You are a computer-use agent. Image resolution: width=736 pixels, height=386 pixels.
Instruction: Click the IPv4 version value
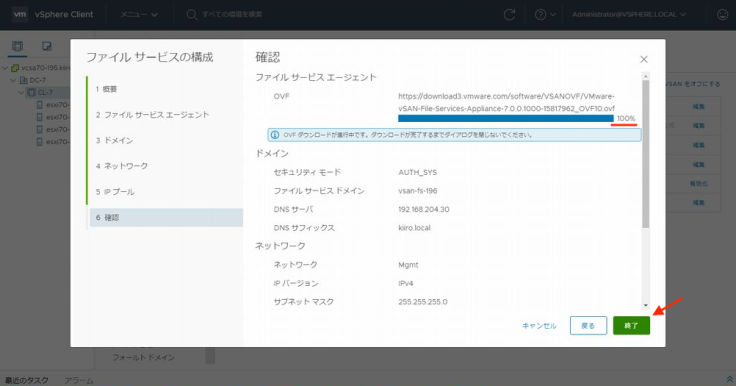tap(406, 283)
